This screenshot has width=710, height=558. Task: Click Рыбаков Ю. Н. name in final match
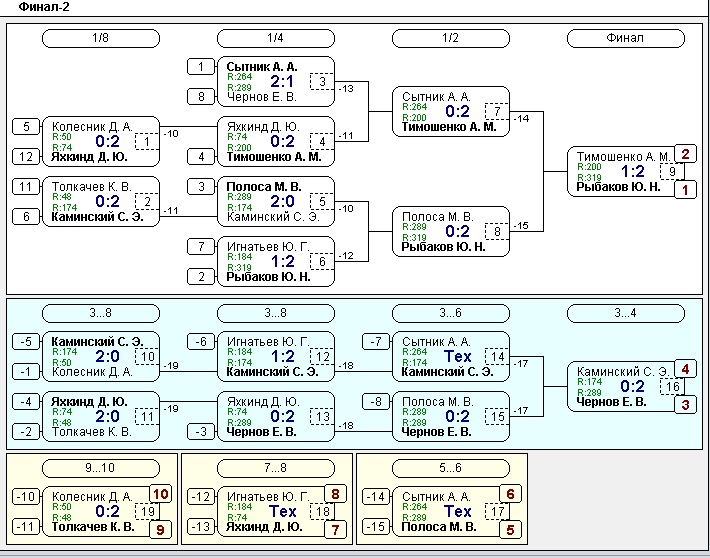pyautogui.click(x=618, y=187)
